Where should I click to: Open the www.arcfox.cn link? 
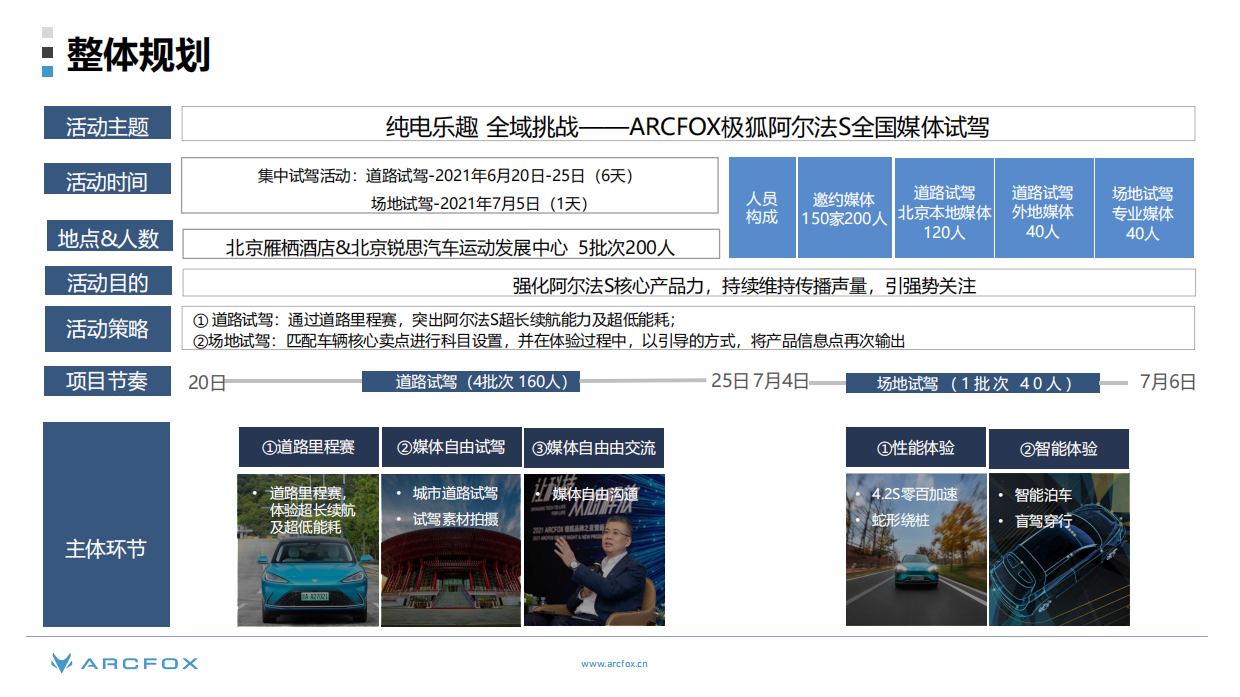click(615, 663)
